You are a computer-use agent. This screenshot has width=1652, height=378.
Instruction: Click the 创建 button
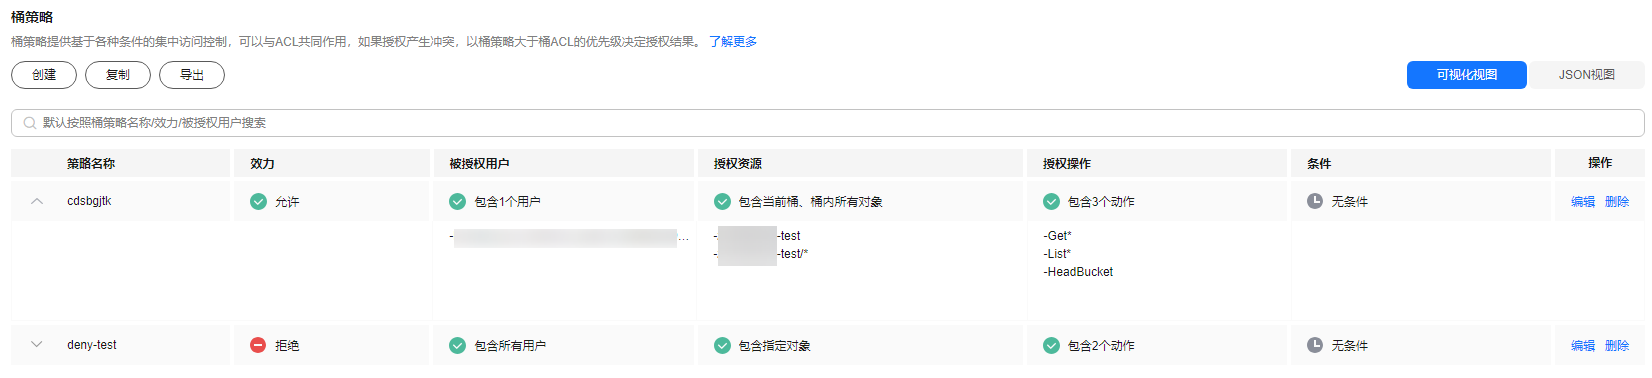pos(44,75)
